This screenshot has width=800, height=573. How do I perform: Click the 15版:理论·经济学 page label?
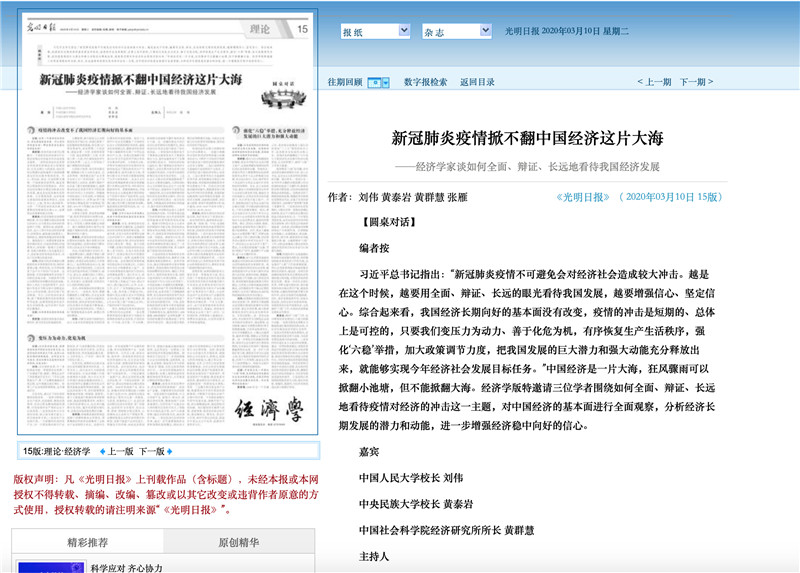pos(57,451)
